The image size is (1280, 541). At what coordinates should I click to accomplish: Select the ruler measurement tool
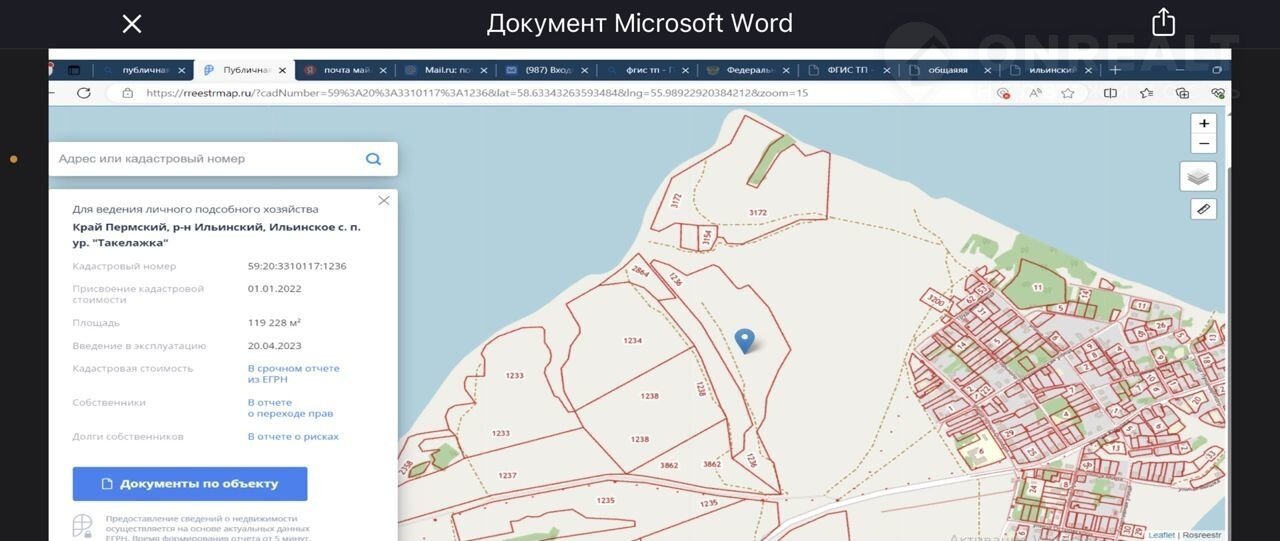(1203, 209)
